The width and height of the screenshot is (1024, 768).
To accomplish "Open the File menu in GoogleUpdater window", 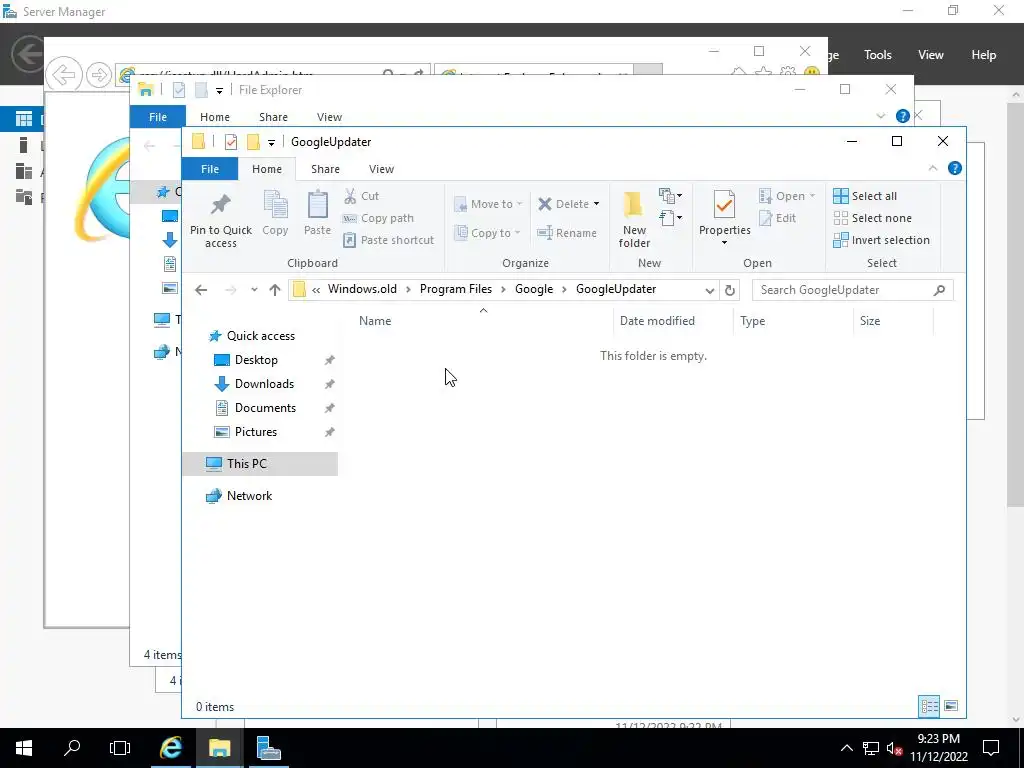I will tap(210, 168).
